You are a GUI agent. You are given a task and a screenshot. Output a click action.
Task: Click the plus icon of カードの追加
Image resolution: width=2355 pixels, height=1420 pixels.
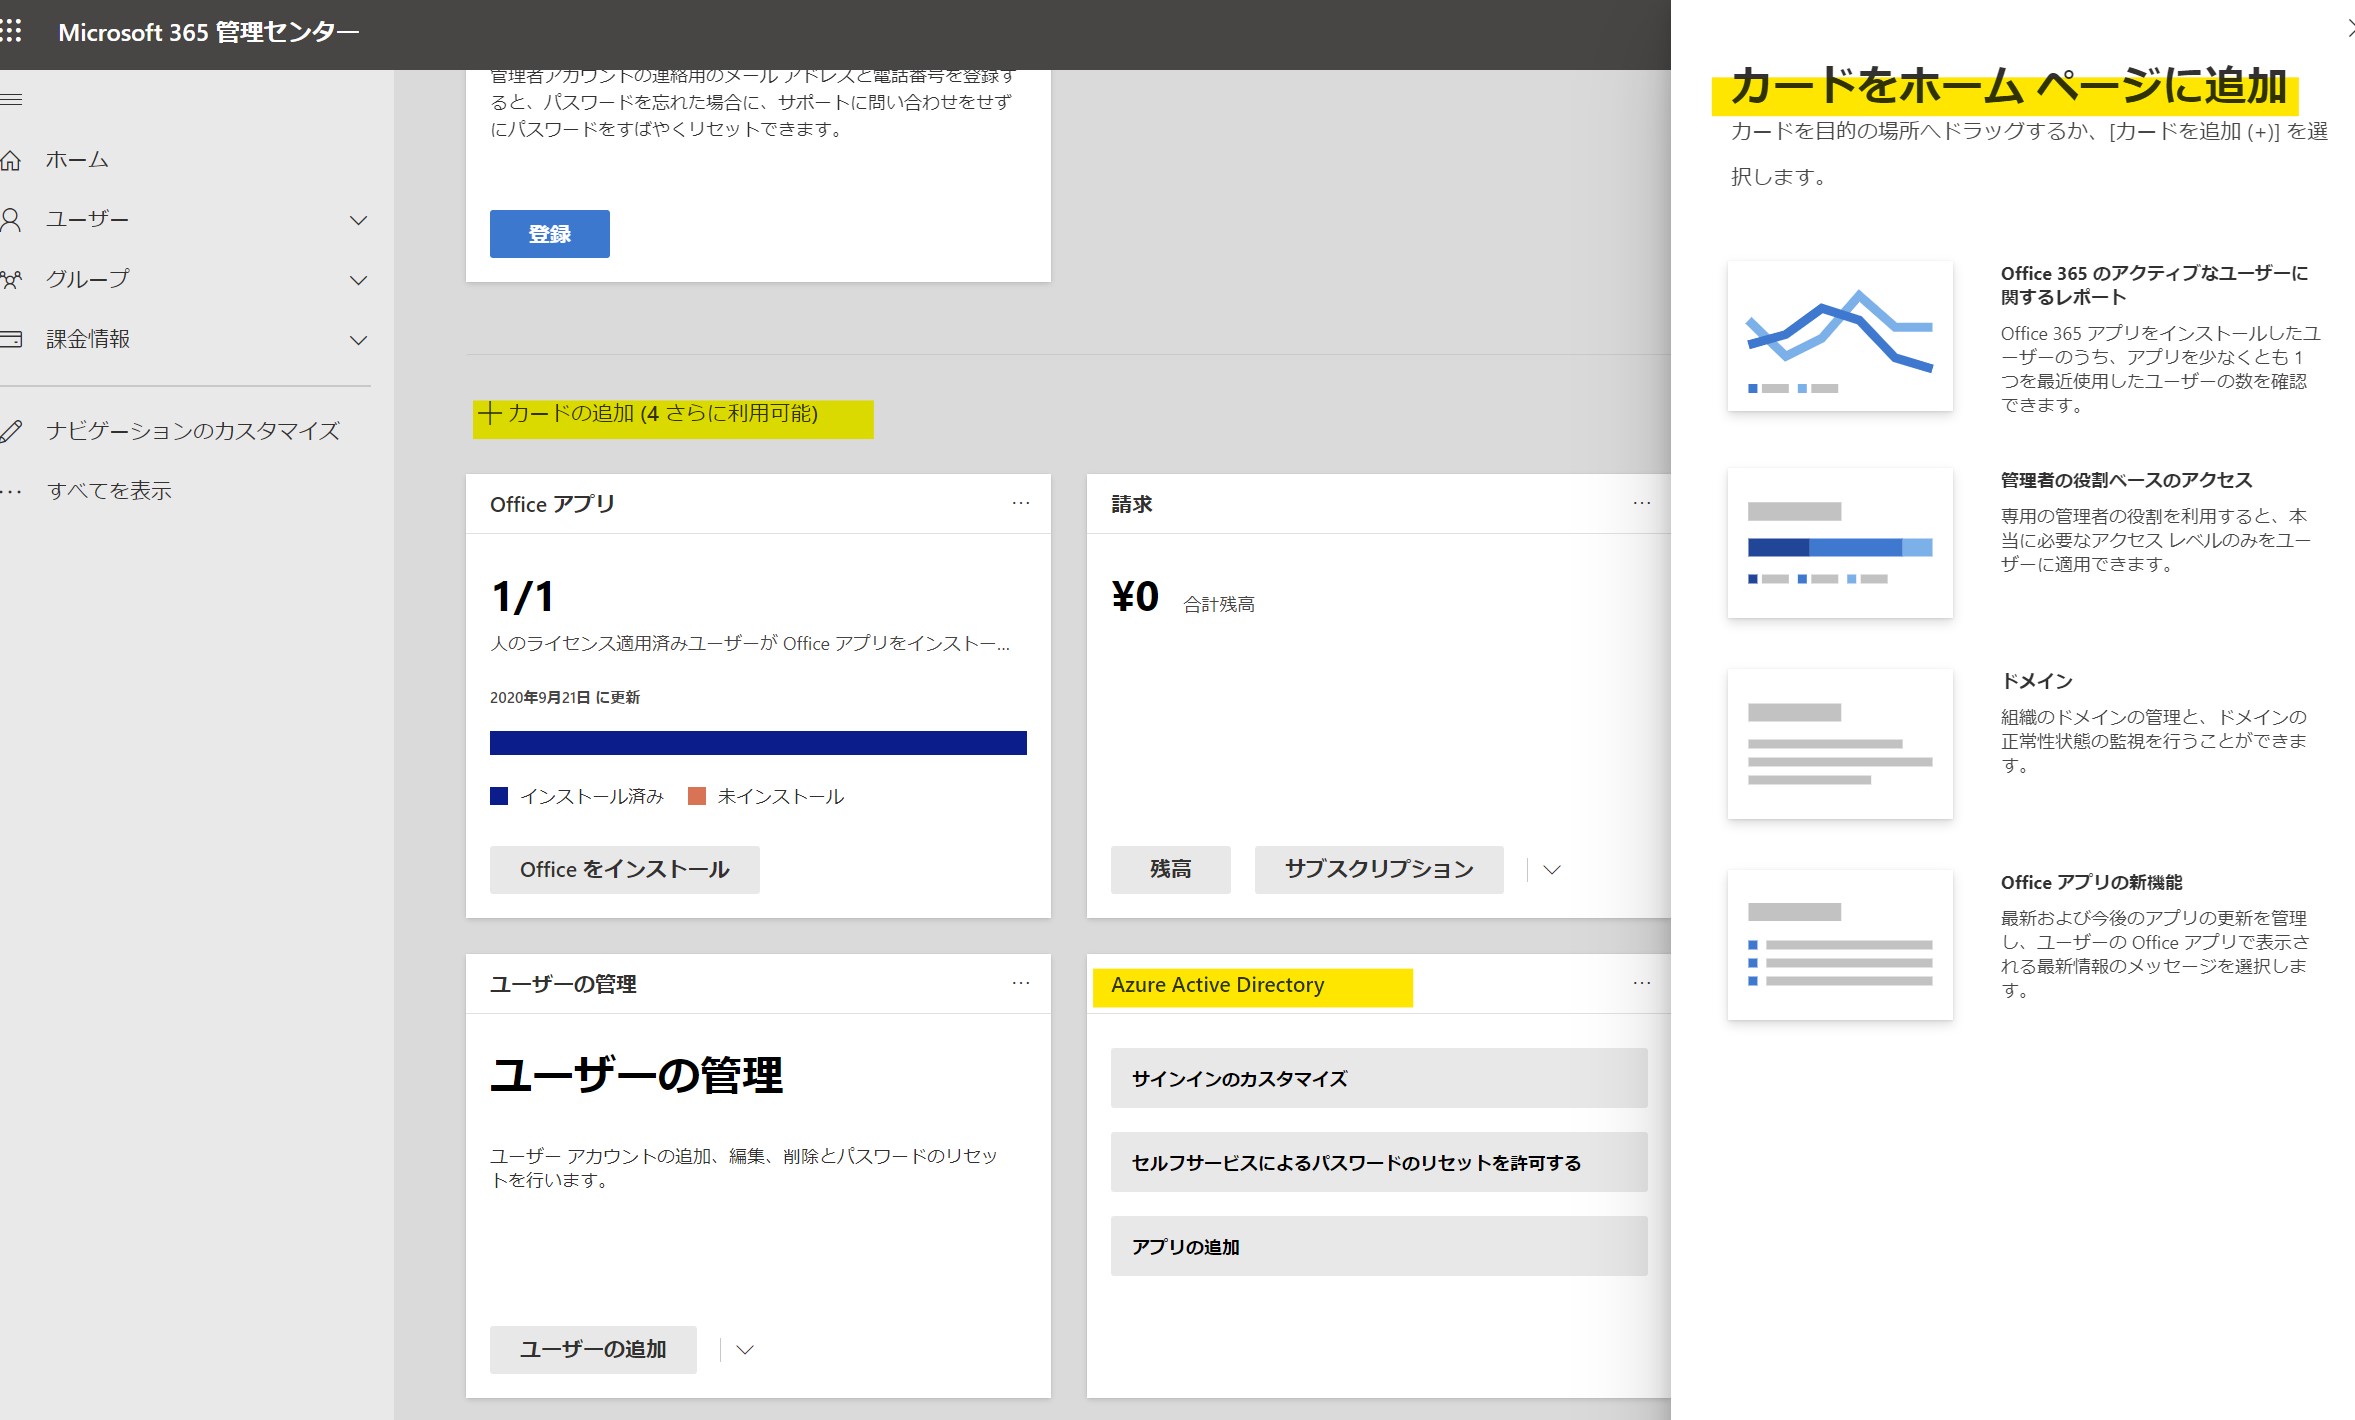pyautogui.click(x=489, y=414)
